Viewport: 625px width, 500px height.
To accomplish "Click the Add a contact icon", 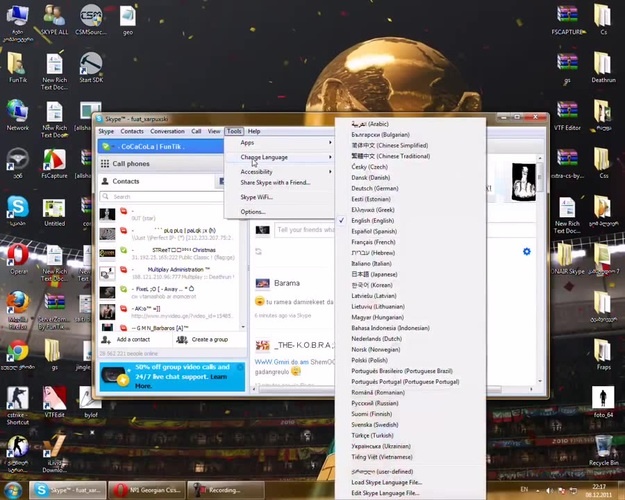I will (x=106, y=339).
